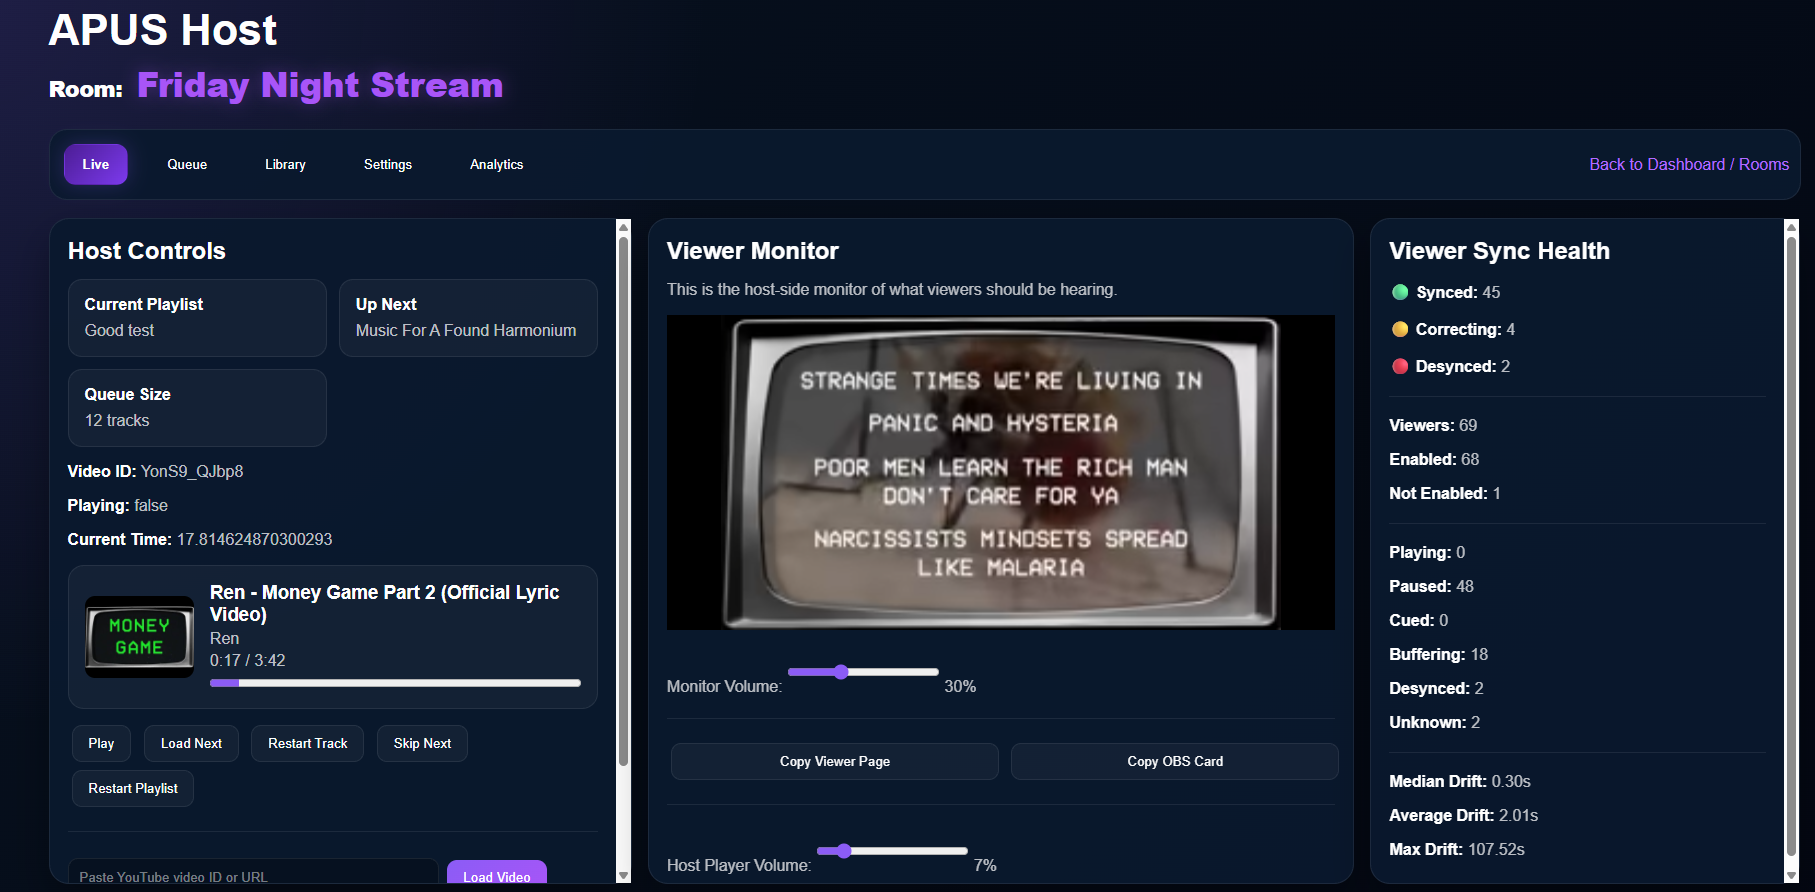Screen dimensions: 1815x892
Task: Click the Up Next card
Action: (x=468, y=318)
